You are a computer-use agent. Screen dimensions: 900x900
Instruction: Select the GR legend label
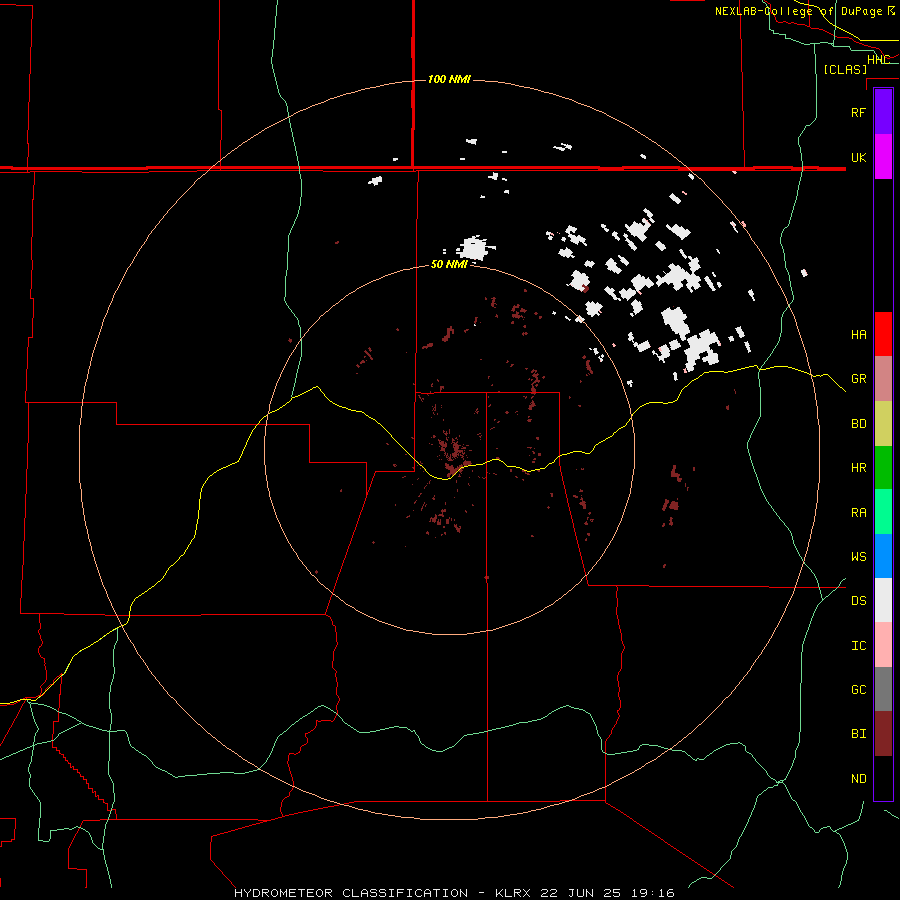858,379
